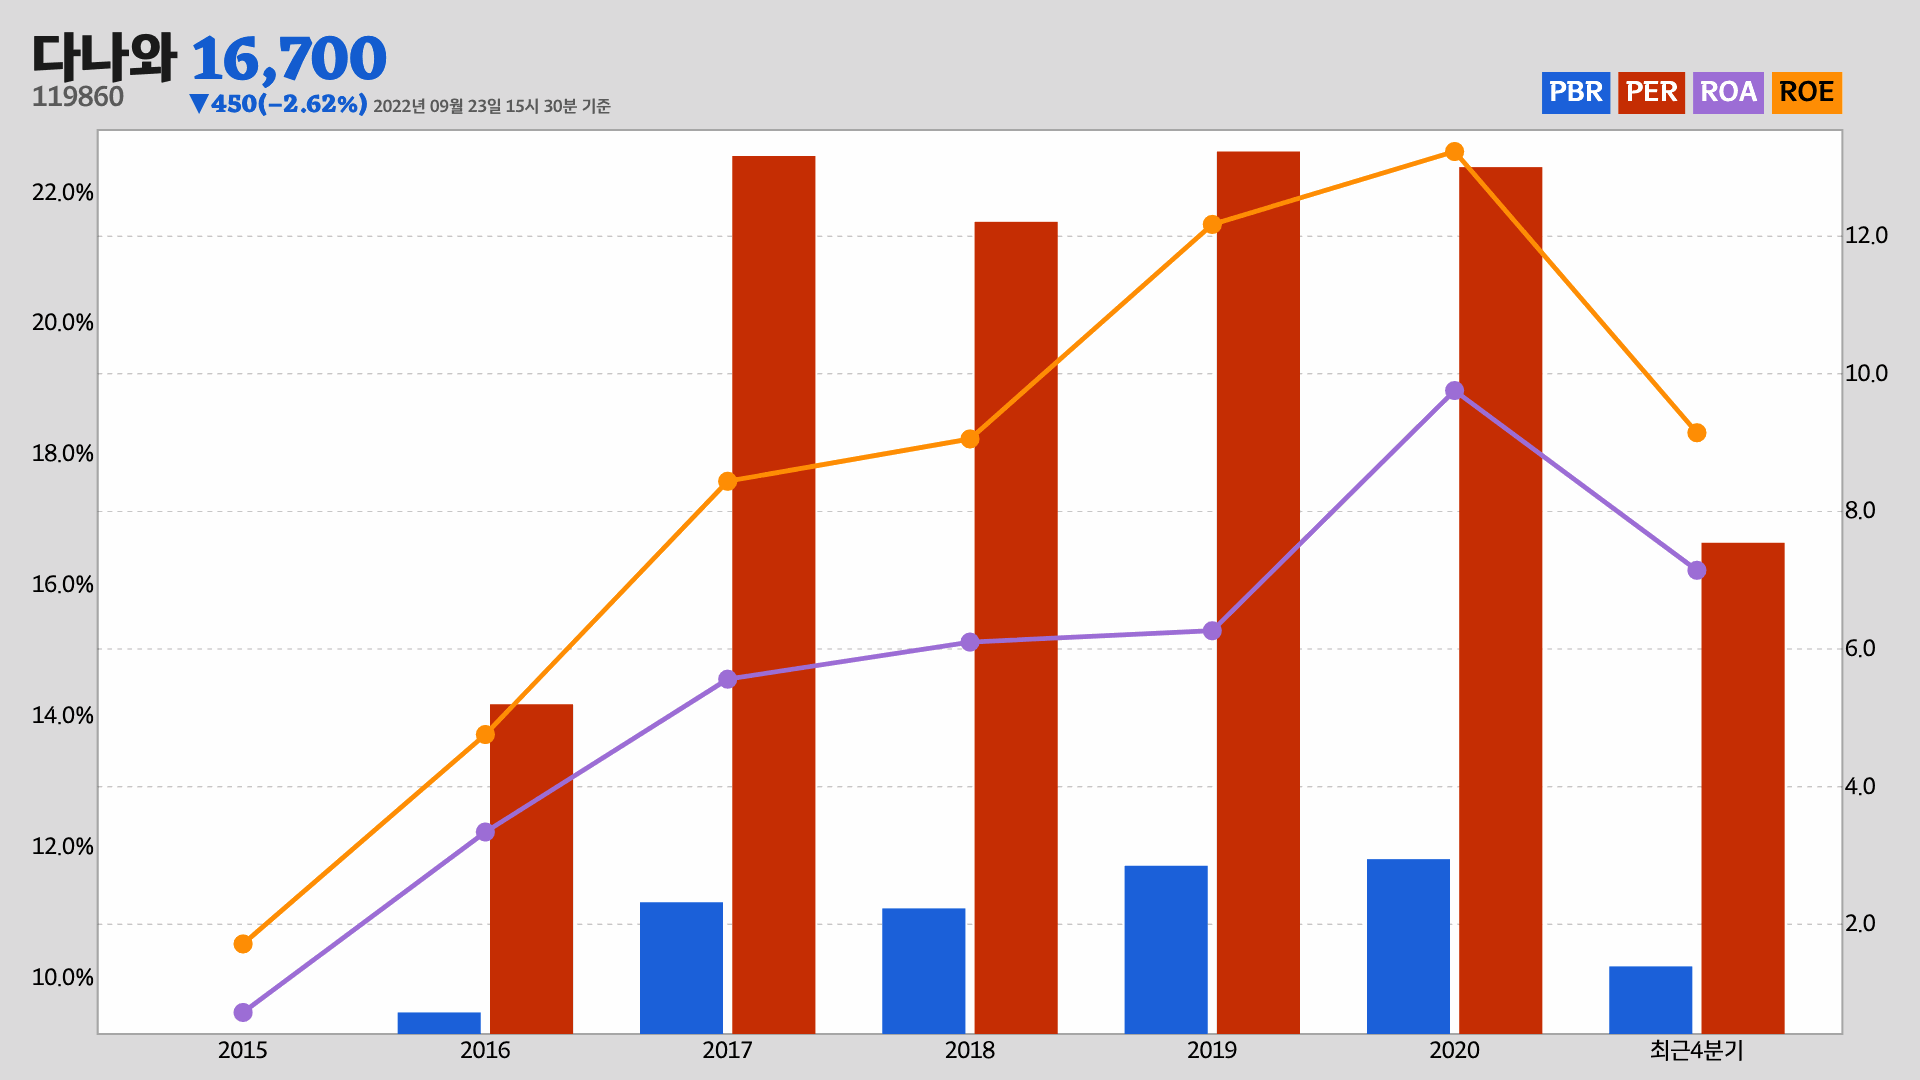This screenshot has height=1080, width=1920.
Task: Select the 2015 x-axis label
Action: (x=242, y=1050)
